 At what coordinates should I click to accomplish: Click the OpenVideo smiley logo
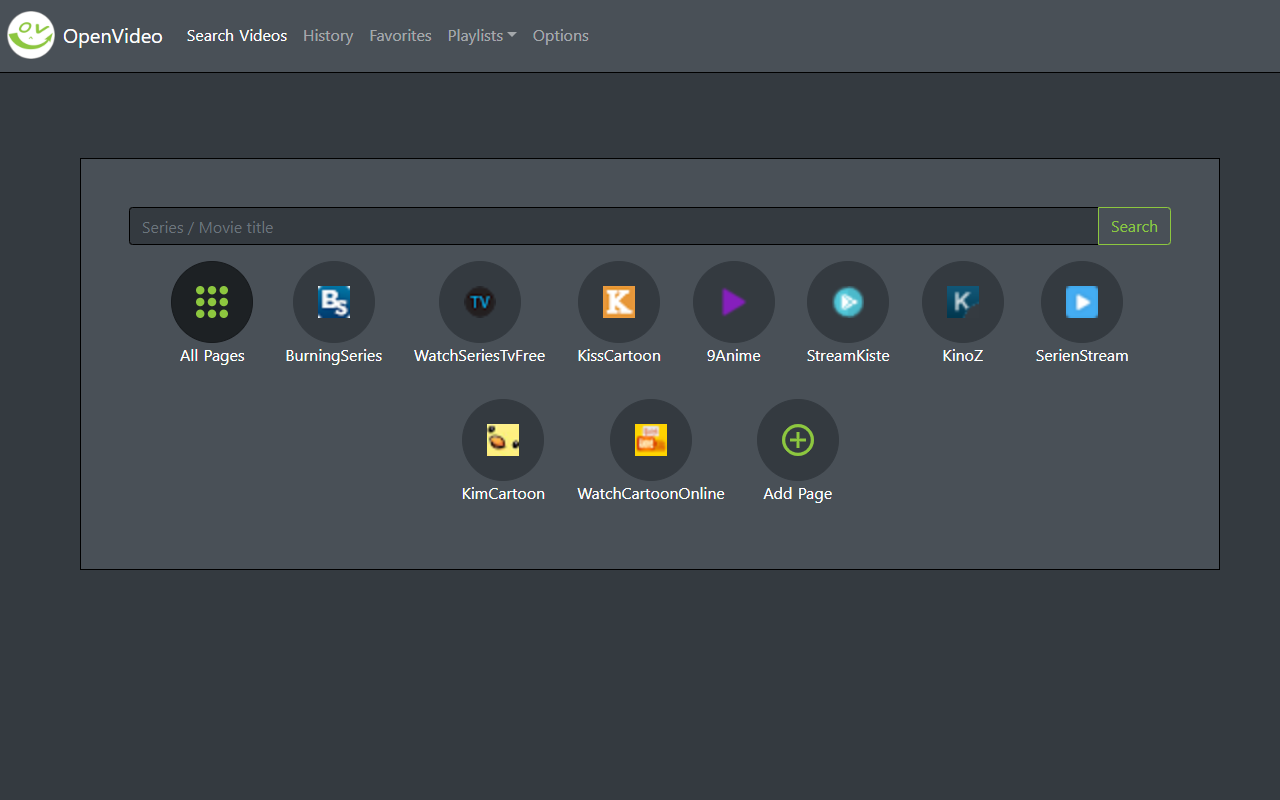click(x=31, y=36)
